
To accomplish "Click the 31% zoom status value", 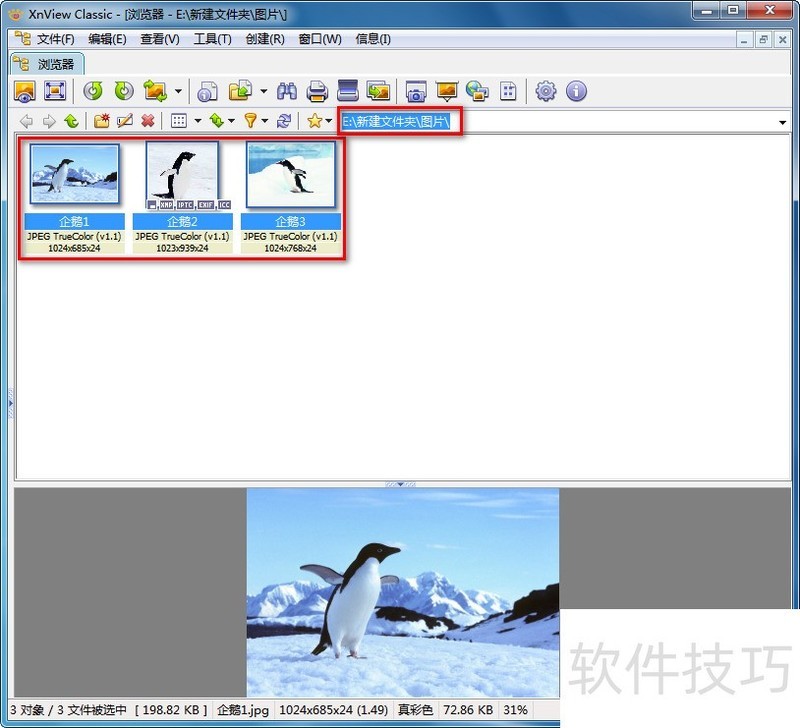I will 515,710.
